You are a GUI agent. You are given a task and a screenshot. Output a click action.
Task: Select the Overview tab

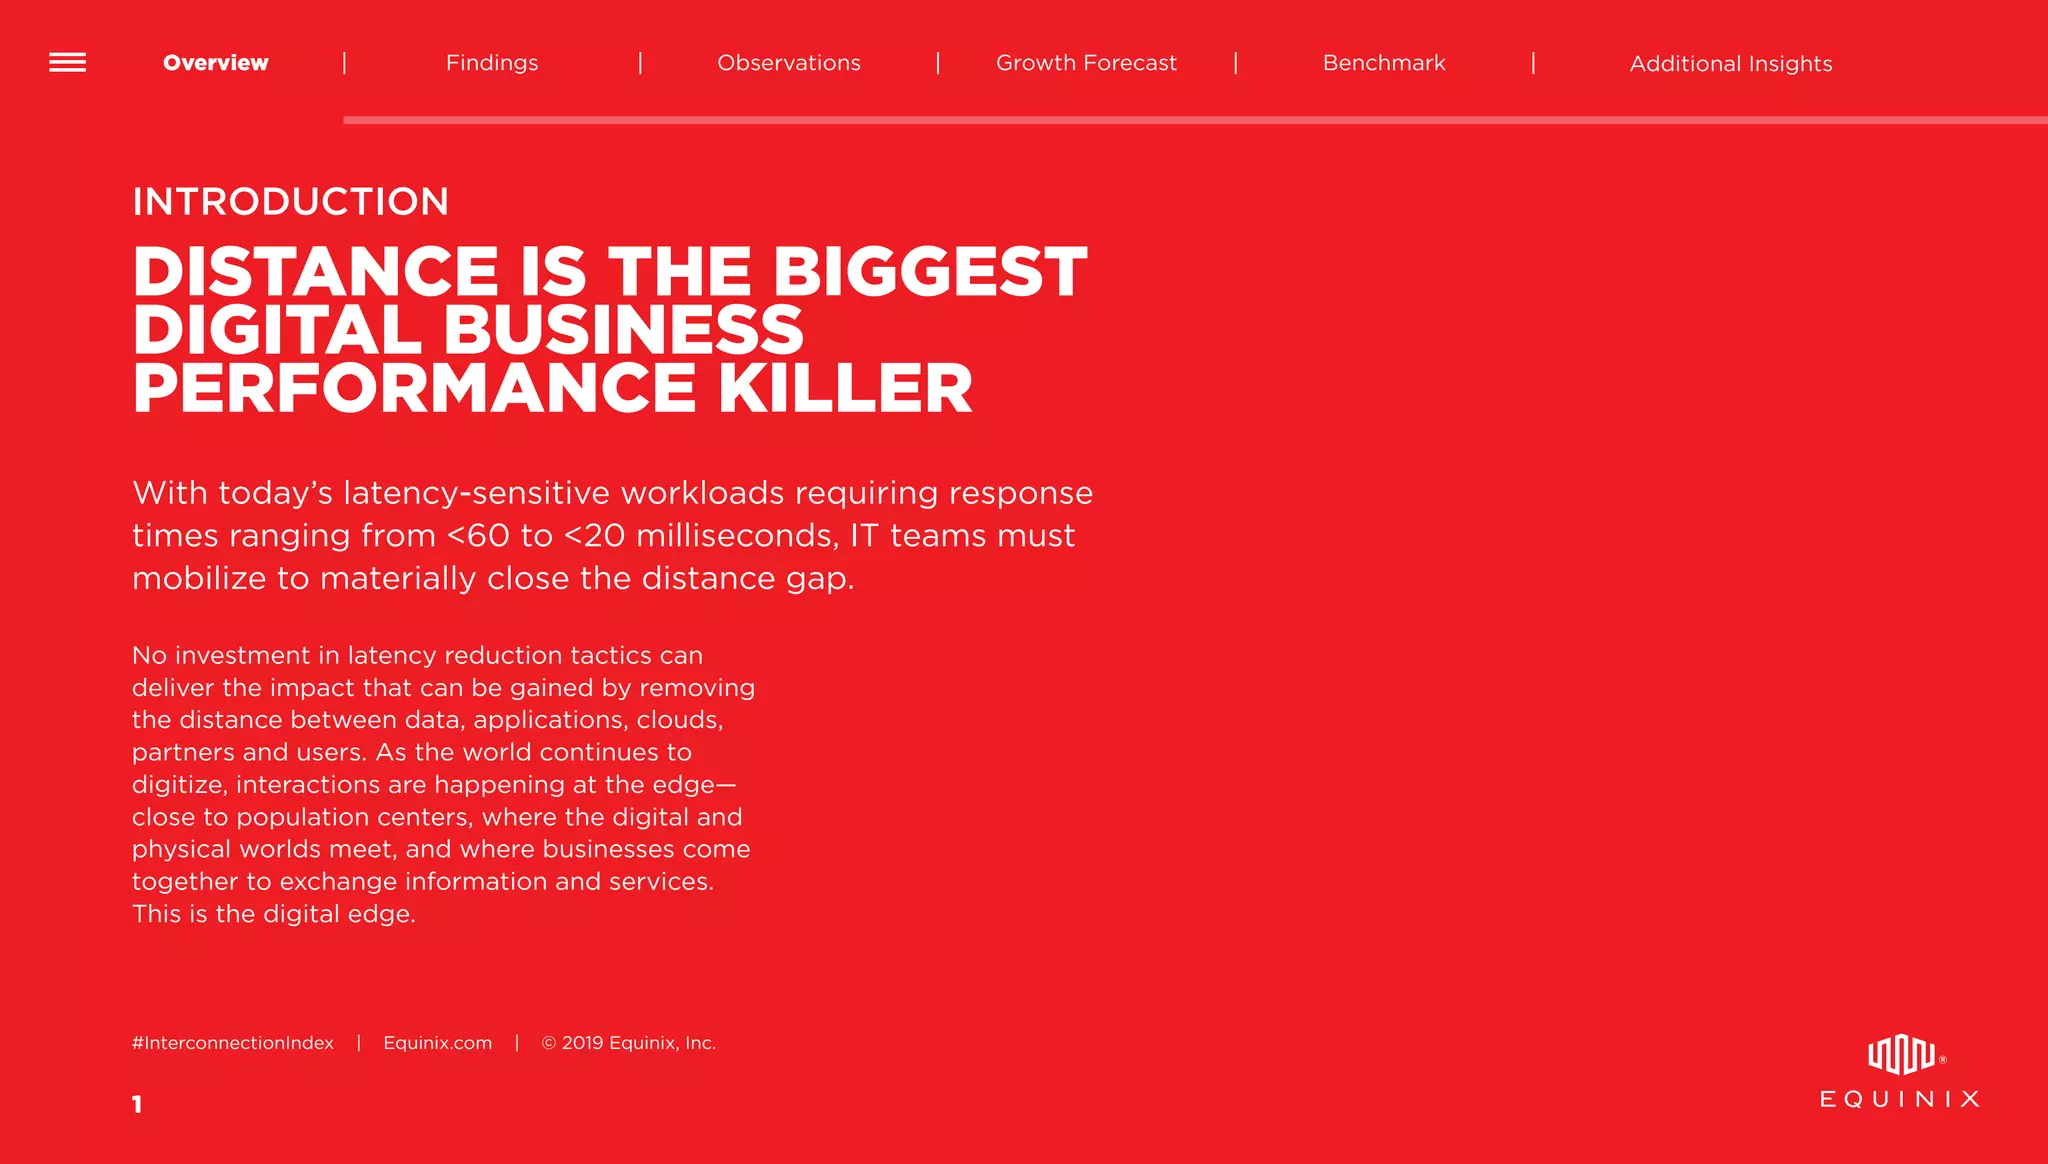(x=216, y=63)
